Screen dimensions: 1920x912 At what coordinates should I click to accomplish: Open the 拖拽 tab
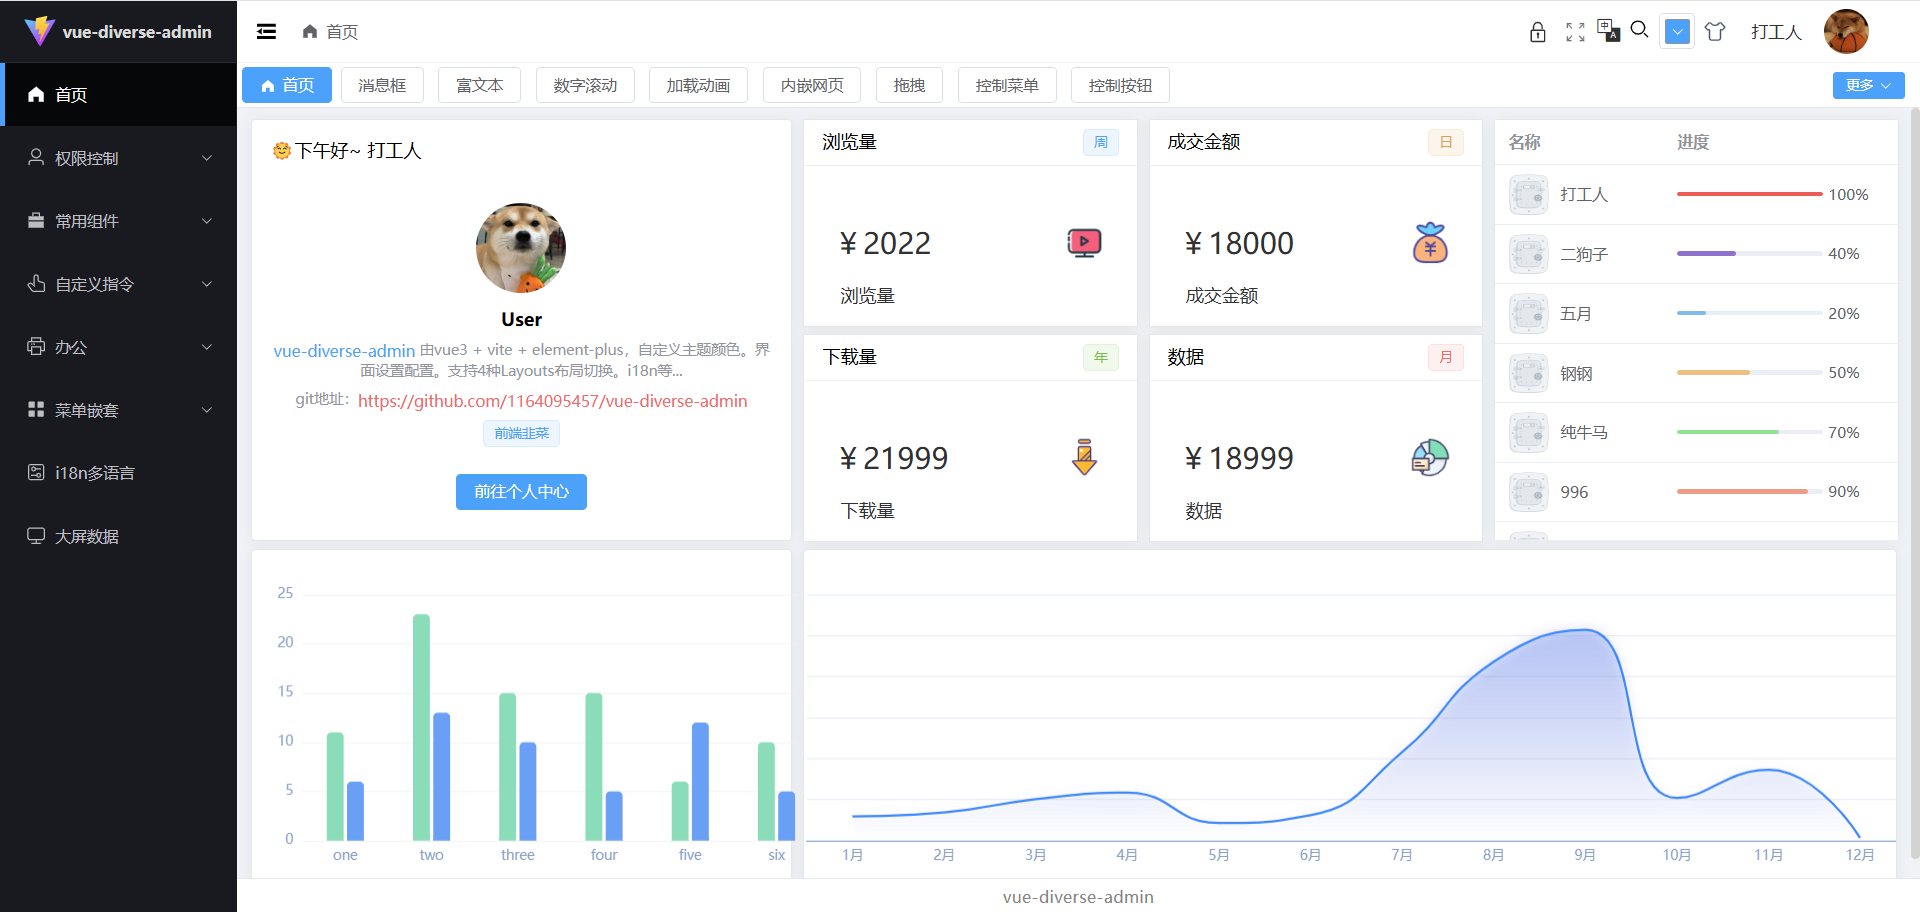pos(909,85)
